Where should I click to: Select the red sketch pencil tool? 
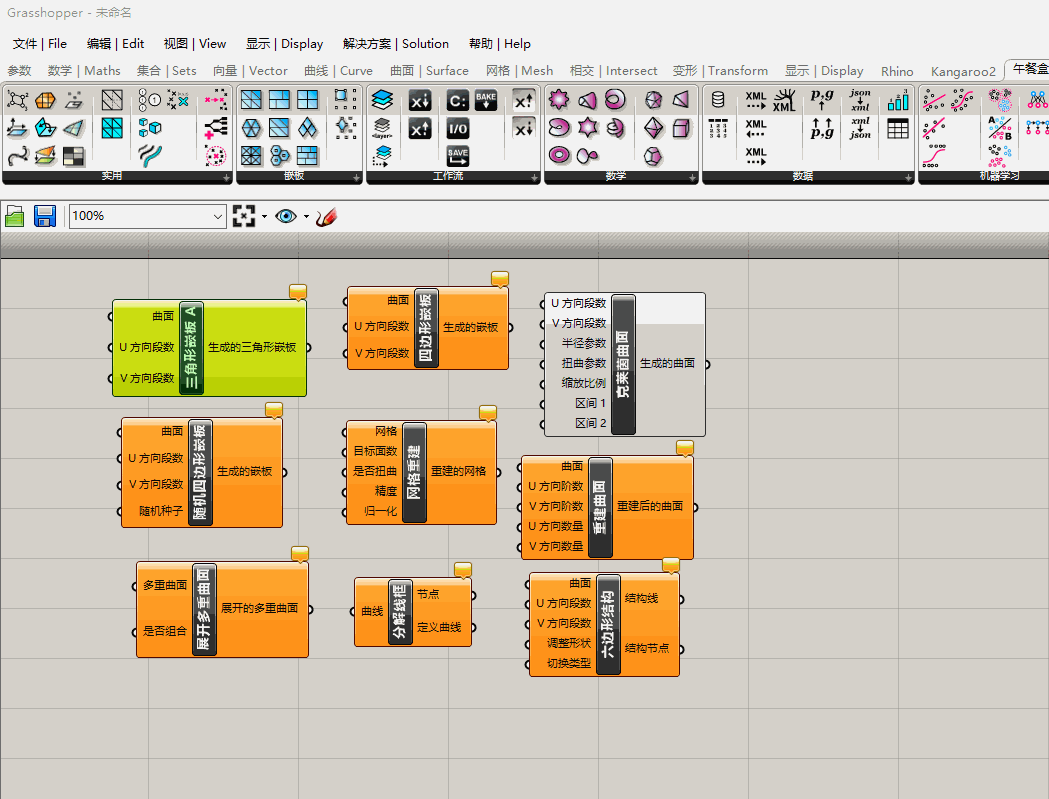click(326, 216)
